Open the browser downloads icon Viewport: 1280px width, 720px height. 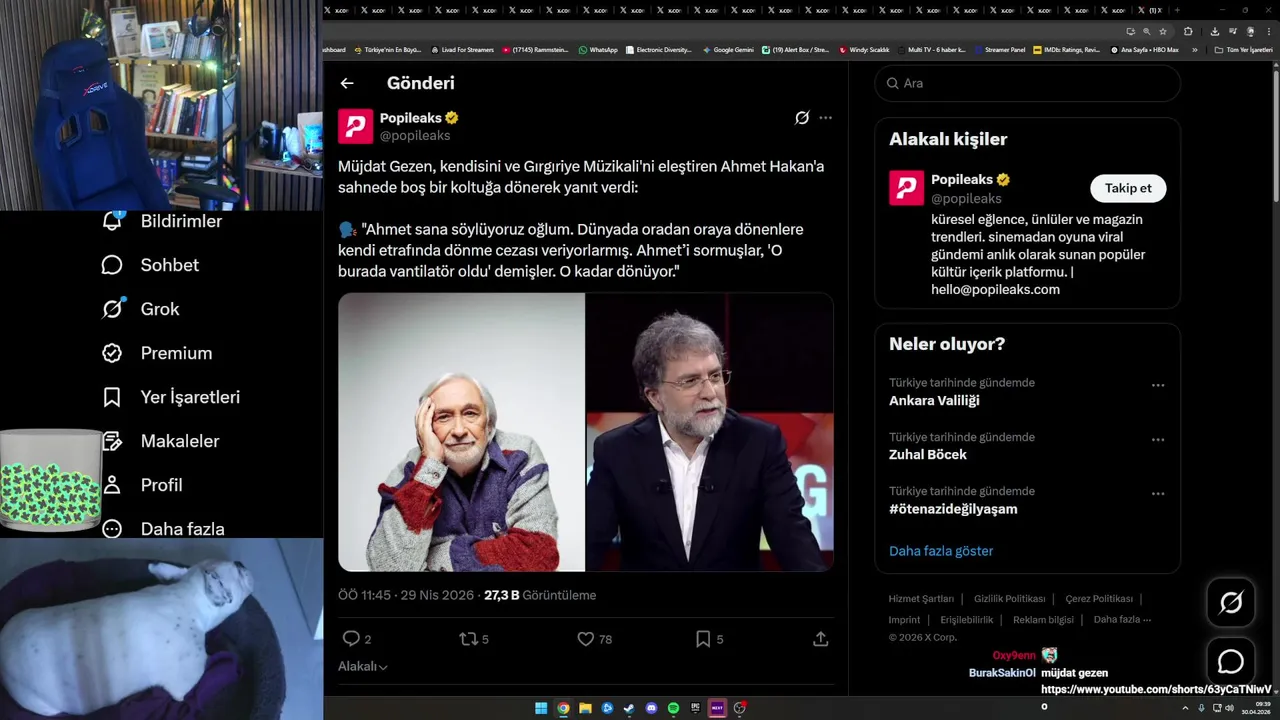coord(1215,31)
